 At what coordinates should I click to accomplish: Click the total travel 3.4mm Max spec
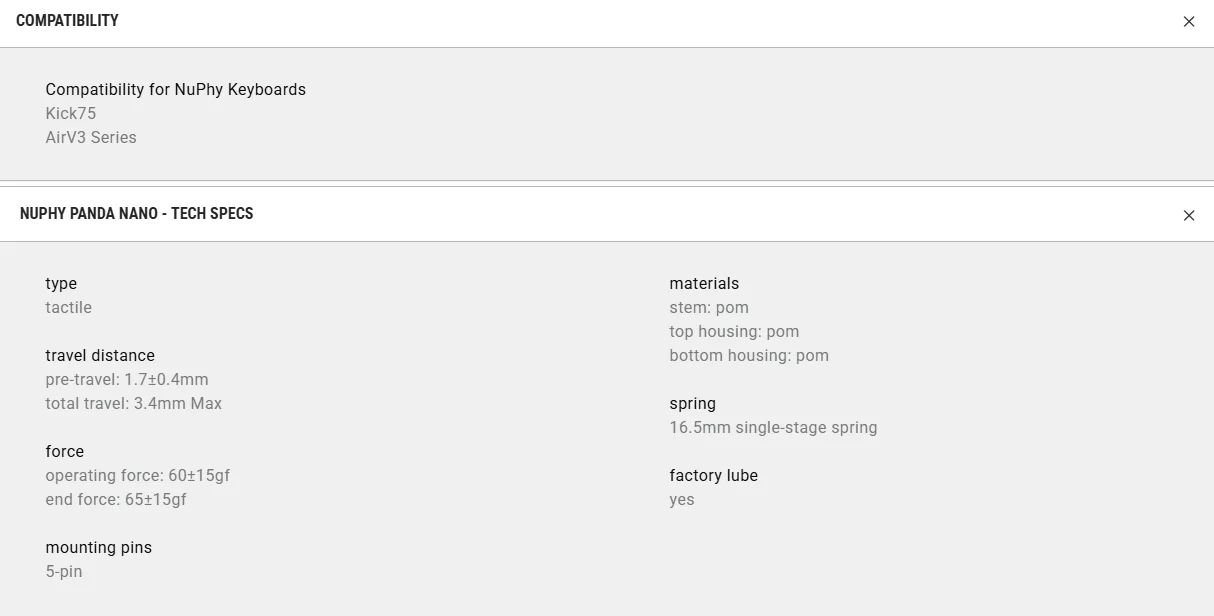click(134, 403)
